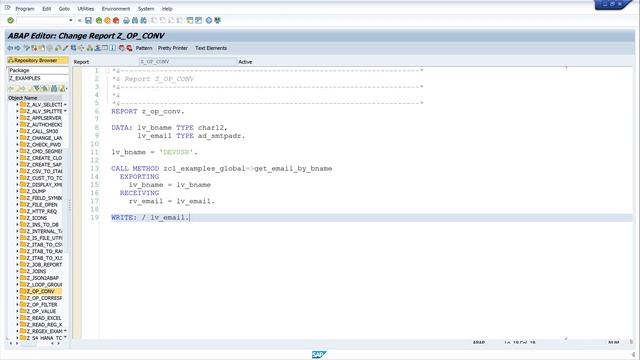
Task: Open the Utilities menu
Action: coord(86,9)
